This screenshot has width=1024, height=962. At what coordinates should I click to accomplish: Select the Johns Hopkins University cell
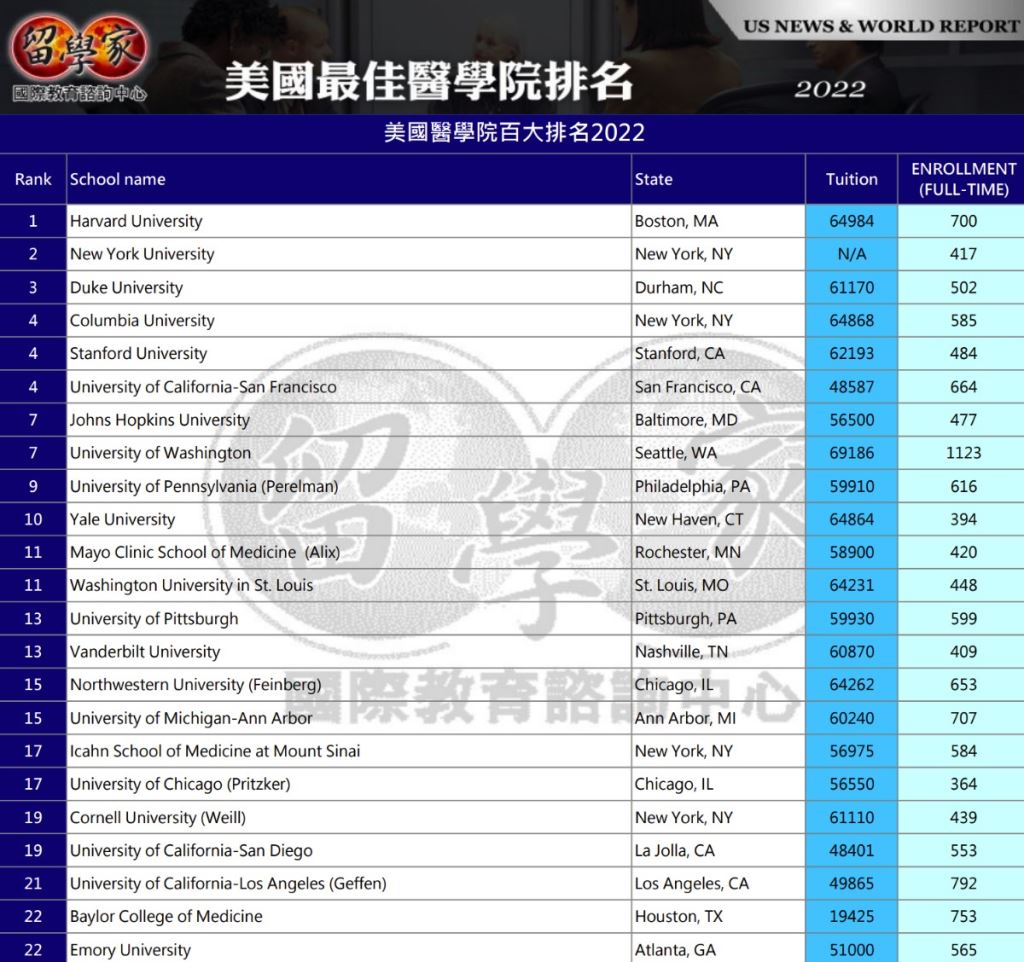(349, 420)
